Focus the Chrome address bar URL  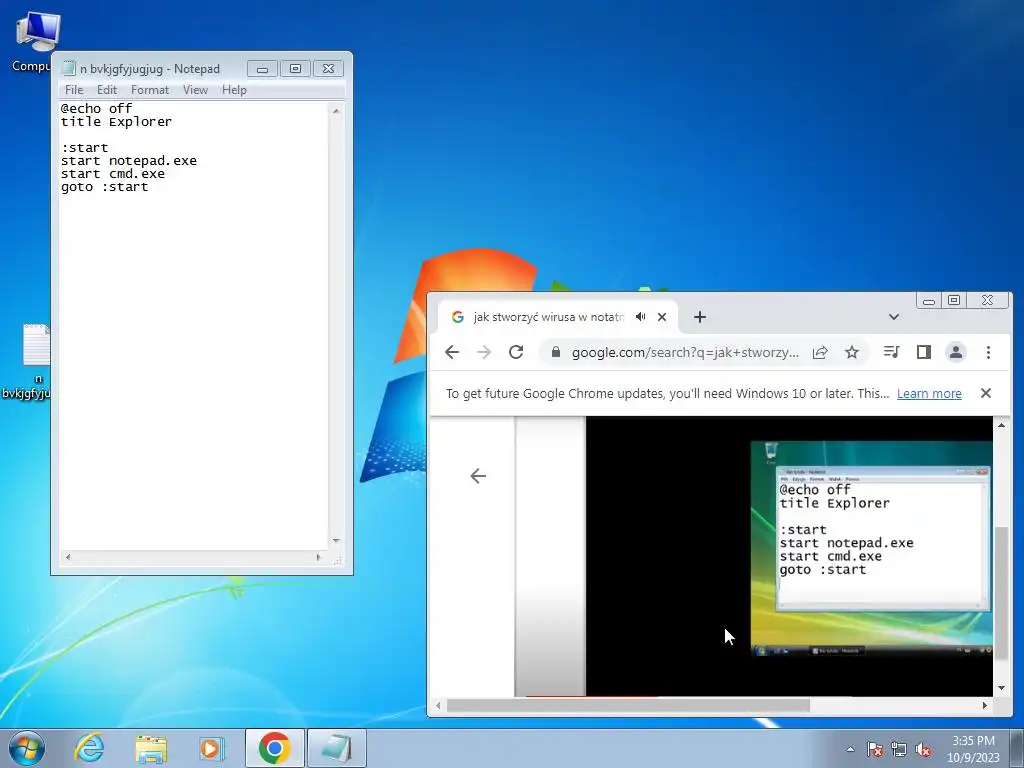(x=685, y=353)
